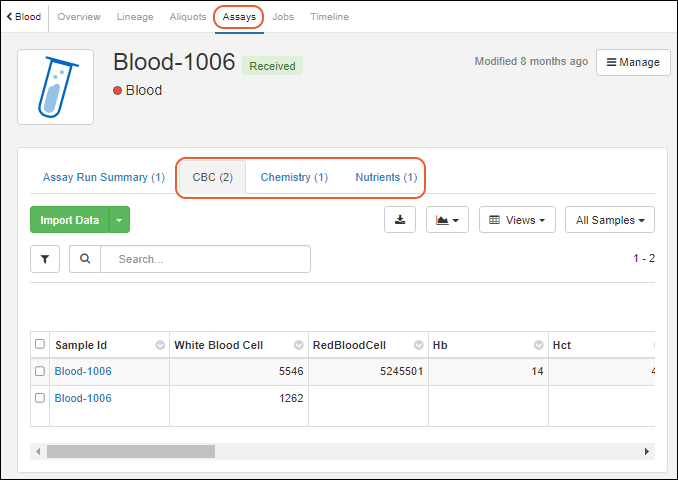Click the horizontal scrollbar thumb
This screenshot has width=678, height=480.
[x=130, y=451]
